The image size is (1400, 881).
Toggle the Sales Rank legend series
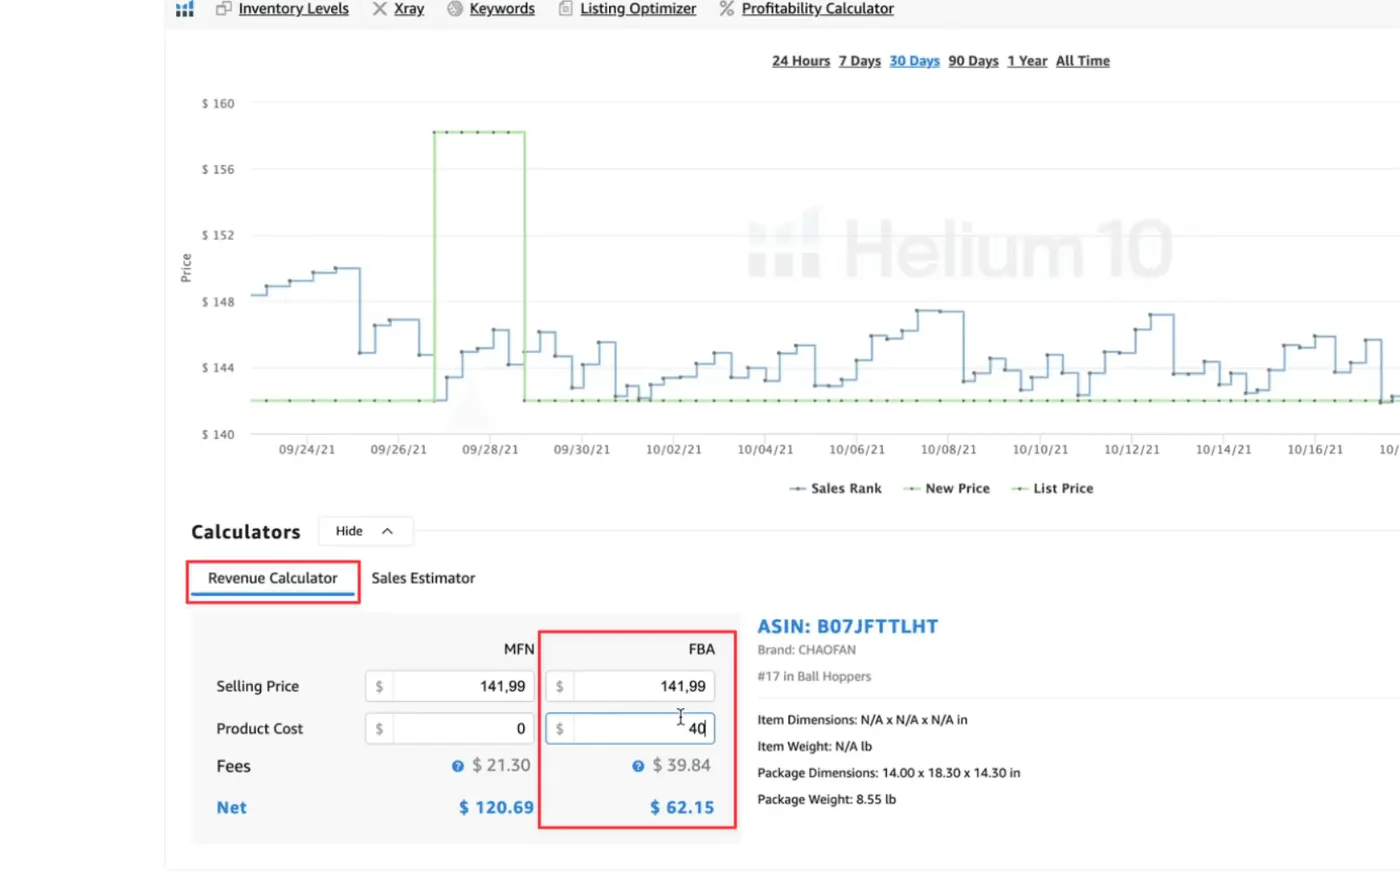click(x=836, y=489)
